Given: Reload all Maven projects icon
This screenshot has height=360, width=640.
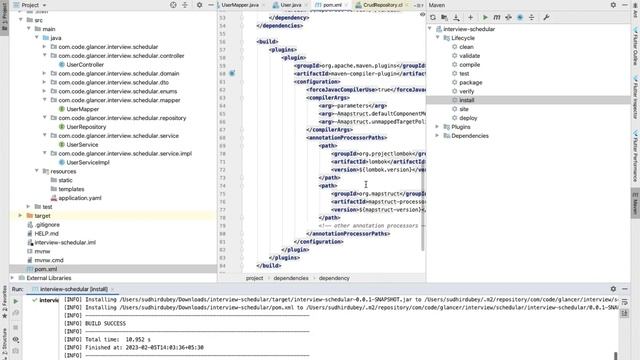Looking at the screenshot, I should pyautogui.click(x=433, y=18).
